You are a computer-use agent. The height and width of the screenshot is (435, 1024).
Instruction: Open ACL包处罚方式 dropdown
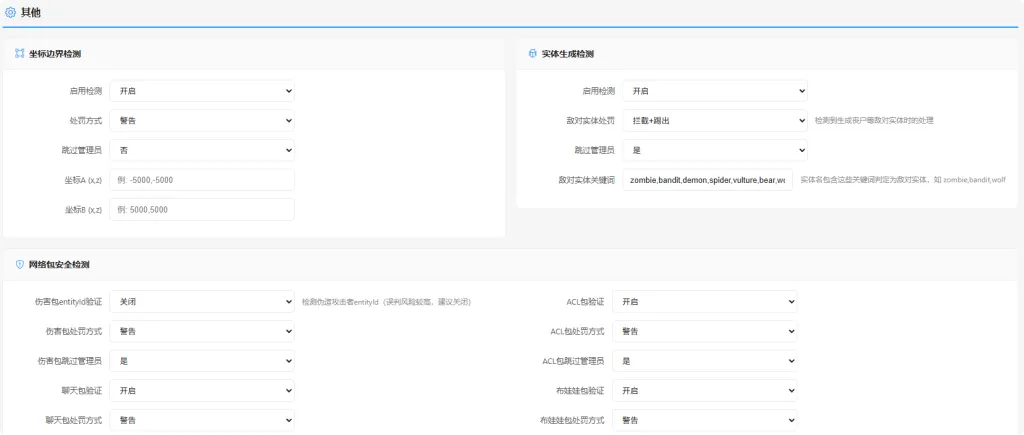pos(705,331)
